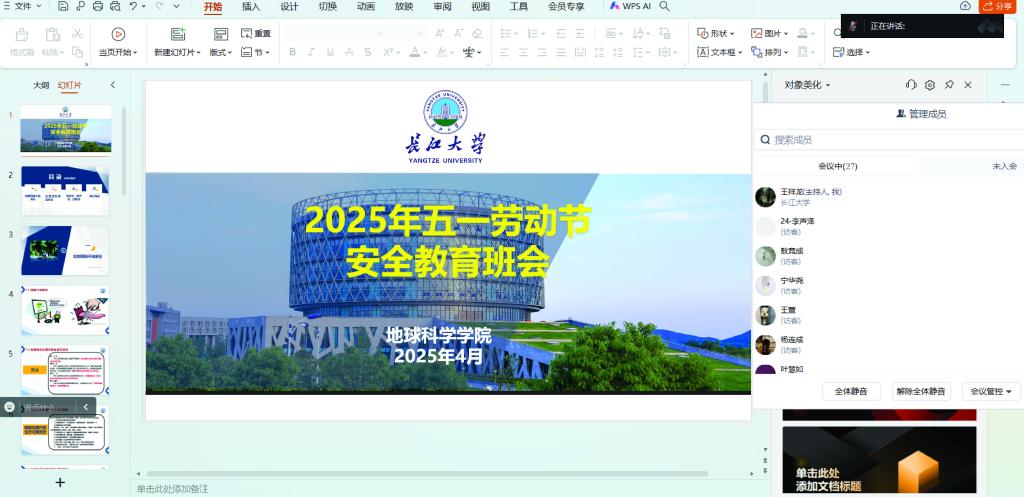Image resolution: width=1024 pixels, height=497 pixels.
Task: Expand the 会议管控 dropdown
Action: point(991,391)
